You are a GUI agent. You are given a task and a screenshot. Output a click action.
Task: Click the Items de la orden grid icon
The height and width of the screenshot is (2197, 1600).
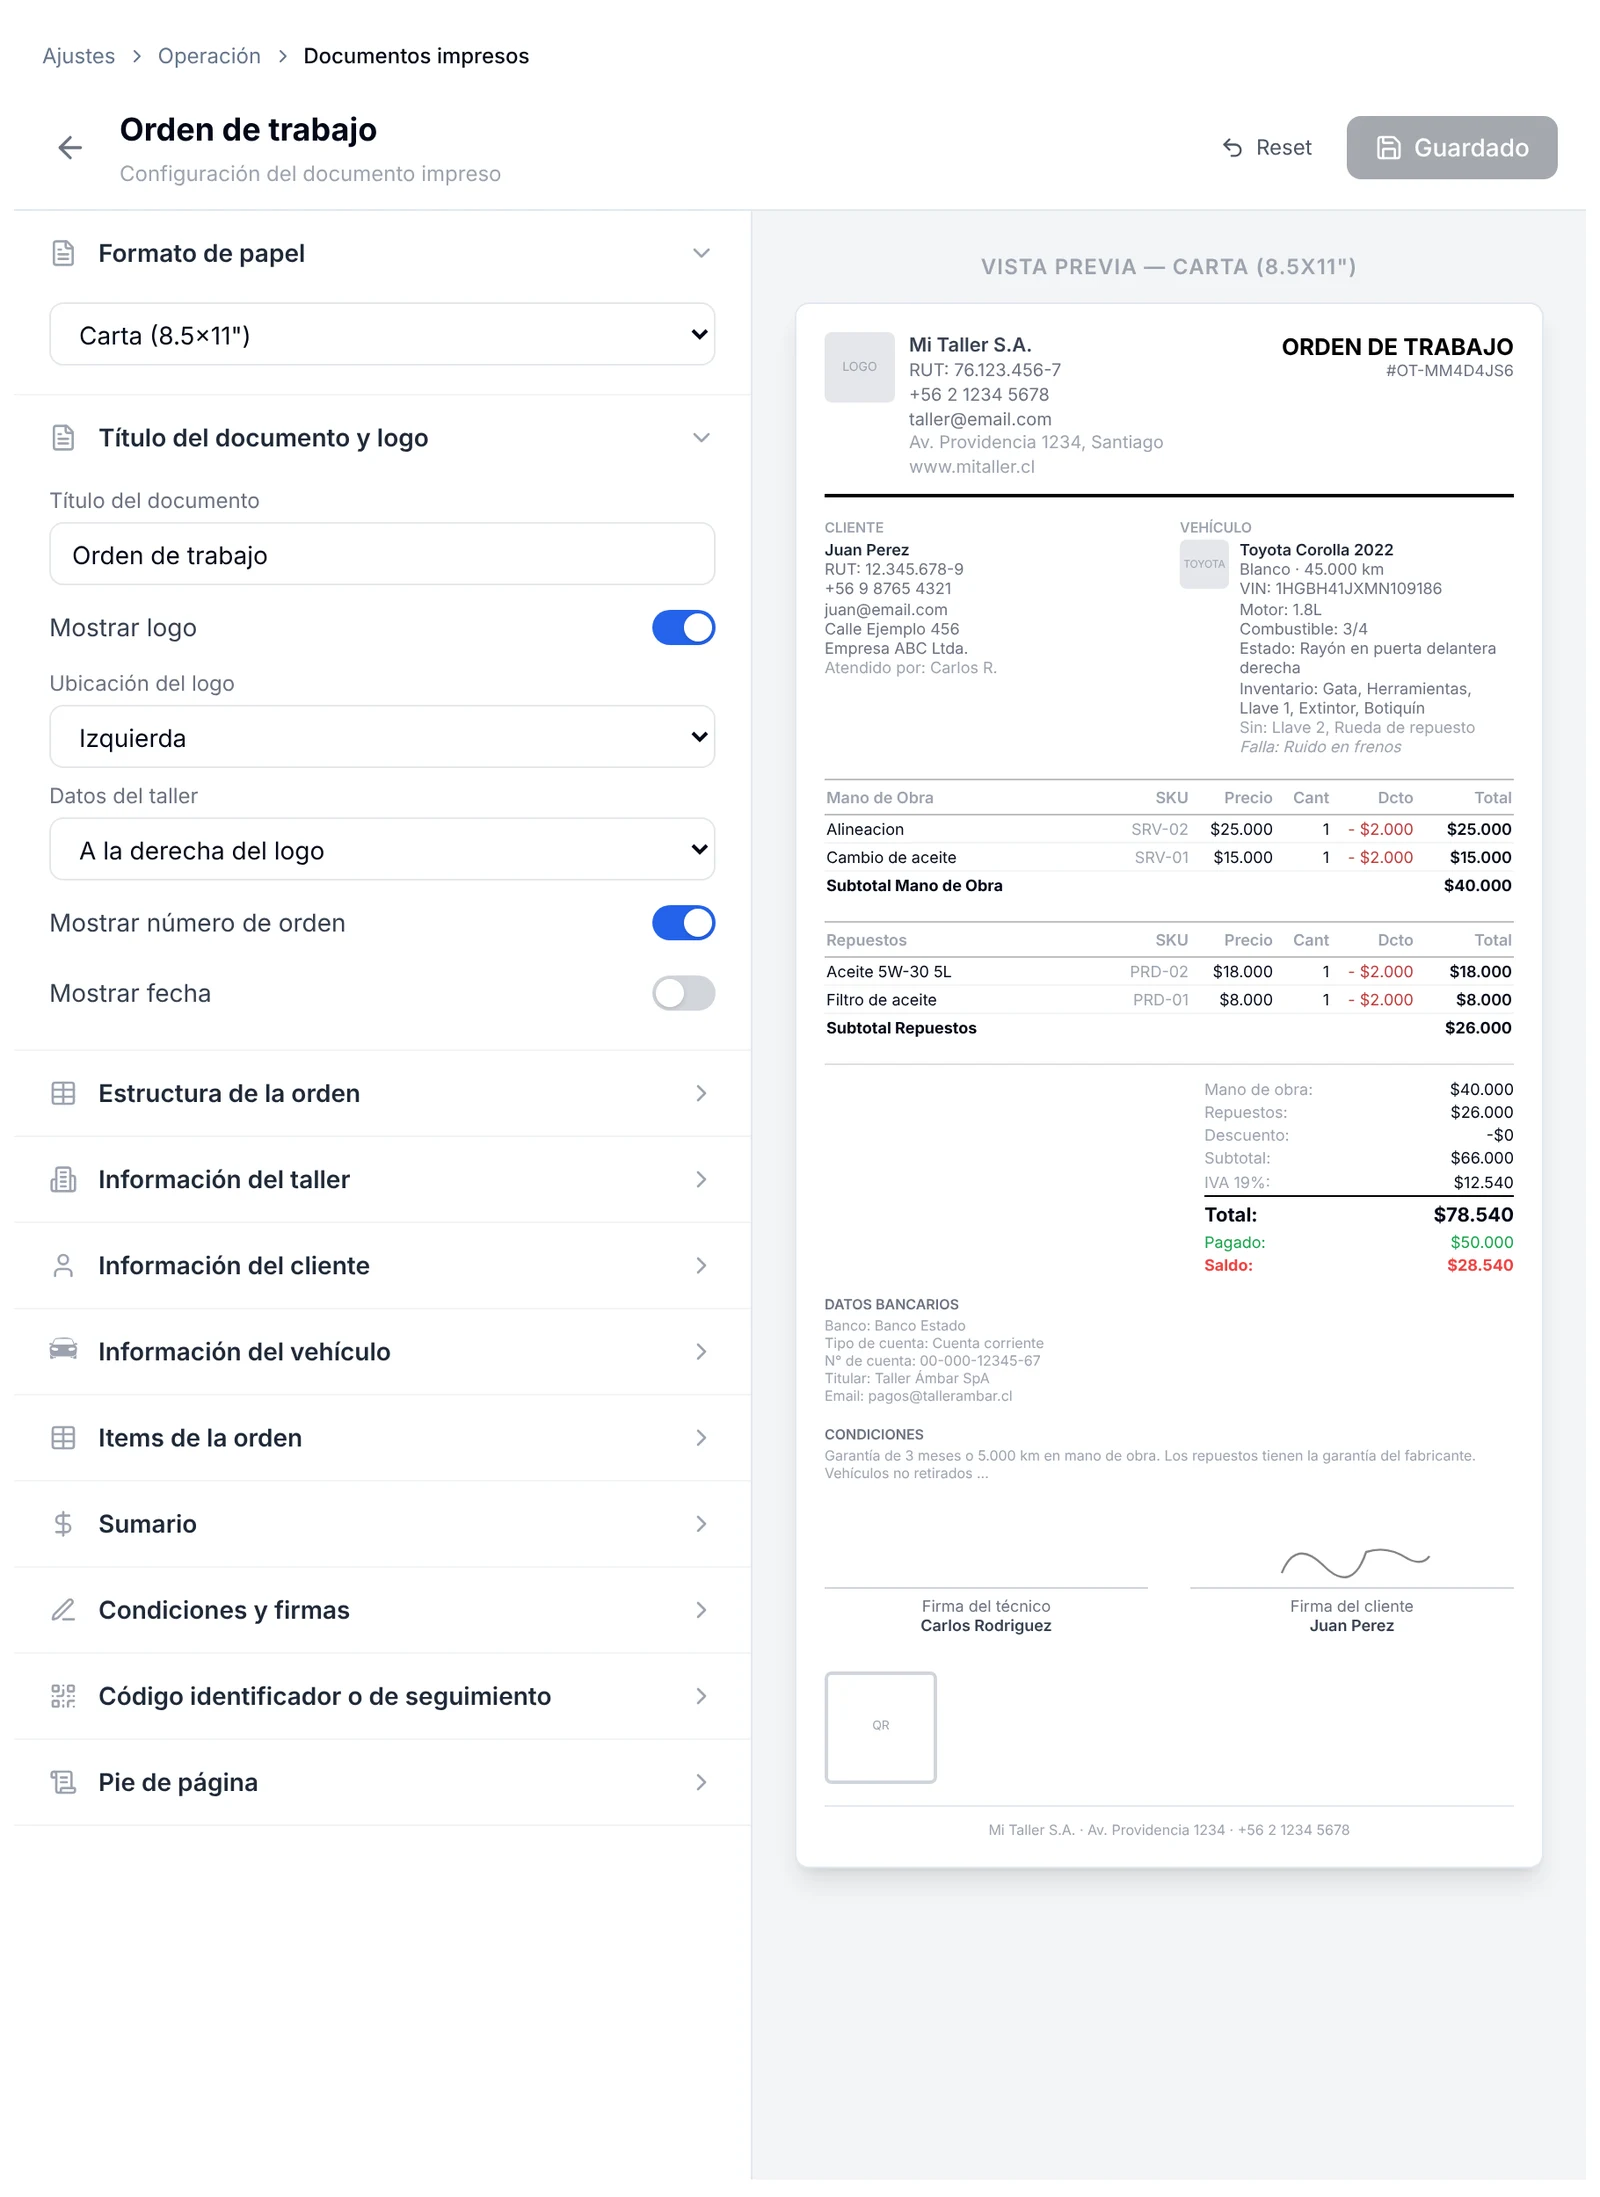63,1437
